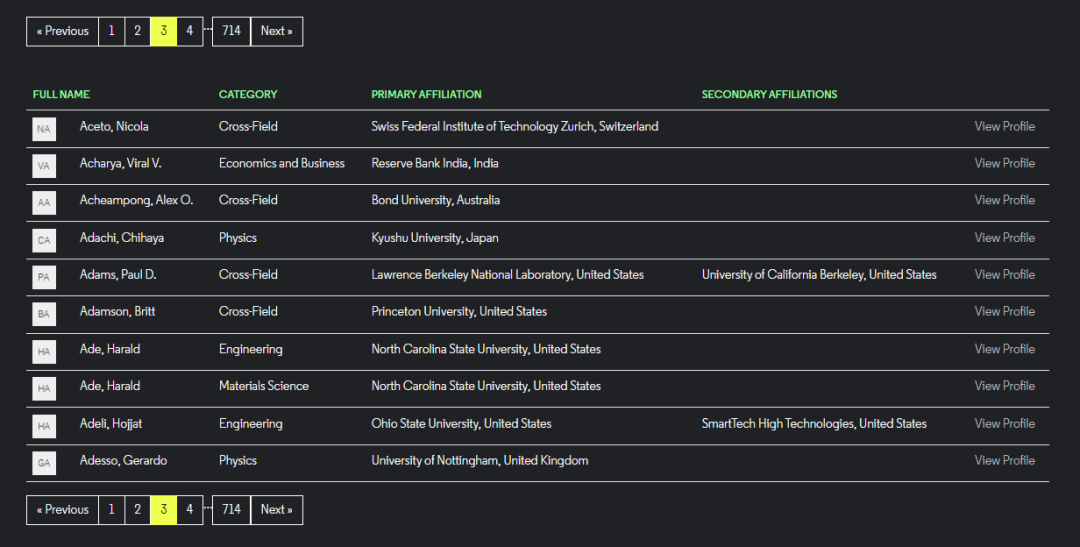Select the name Acharya, Viral V.
The width and height of the screenshot is (1080, 547).
point(120,164)
